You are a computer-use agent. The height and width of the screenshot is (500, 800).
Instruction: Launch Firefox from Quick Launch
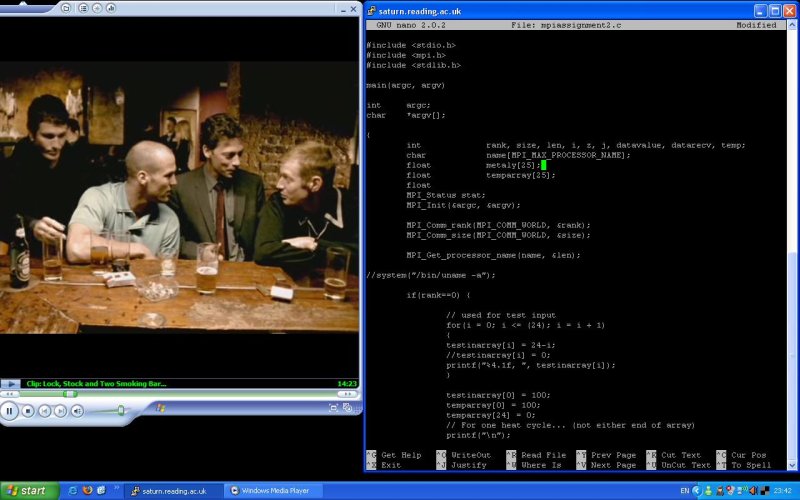(87, 490)
